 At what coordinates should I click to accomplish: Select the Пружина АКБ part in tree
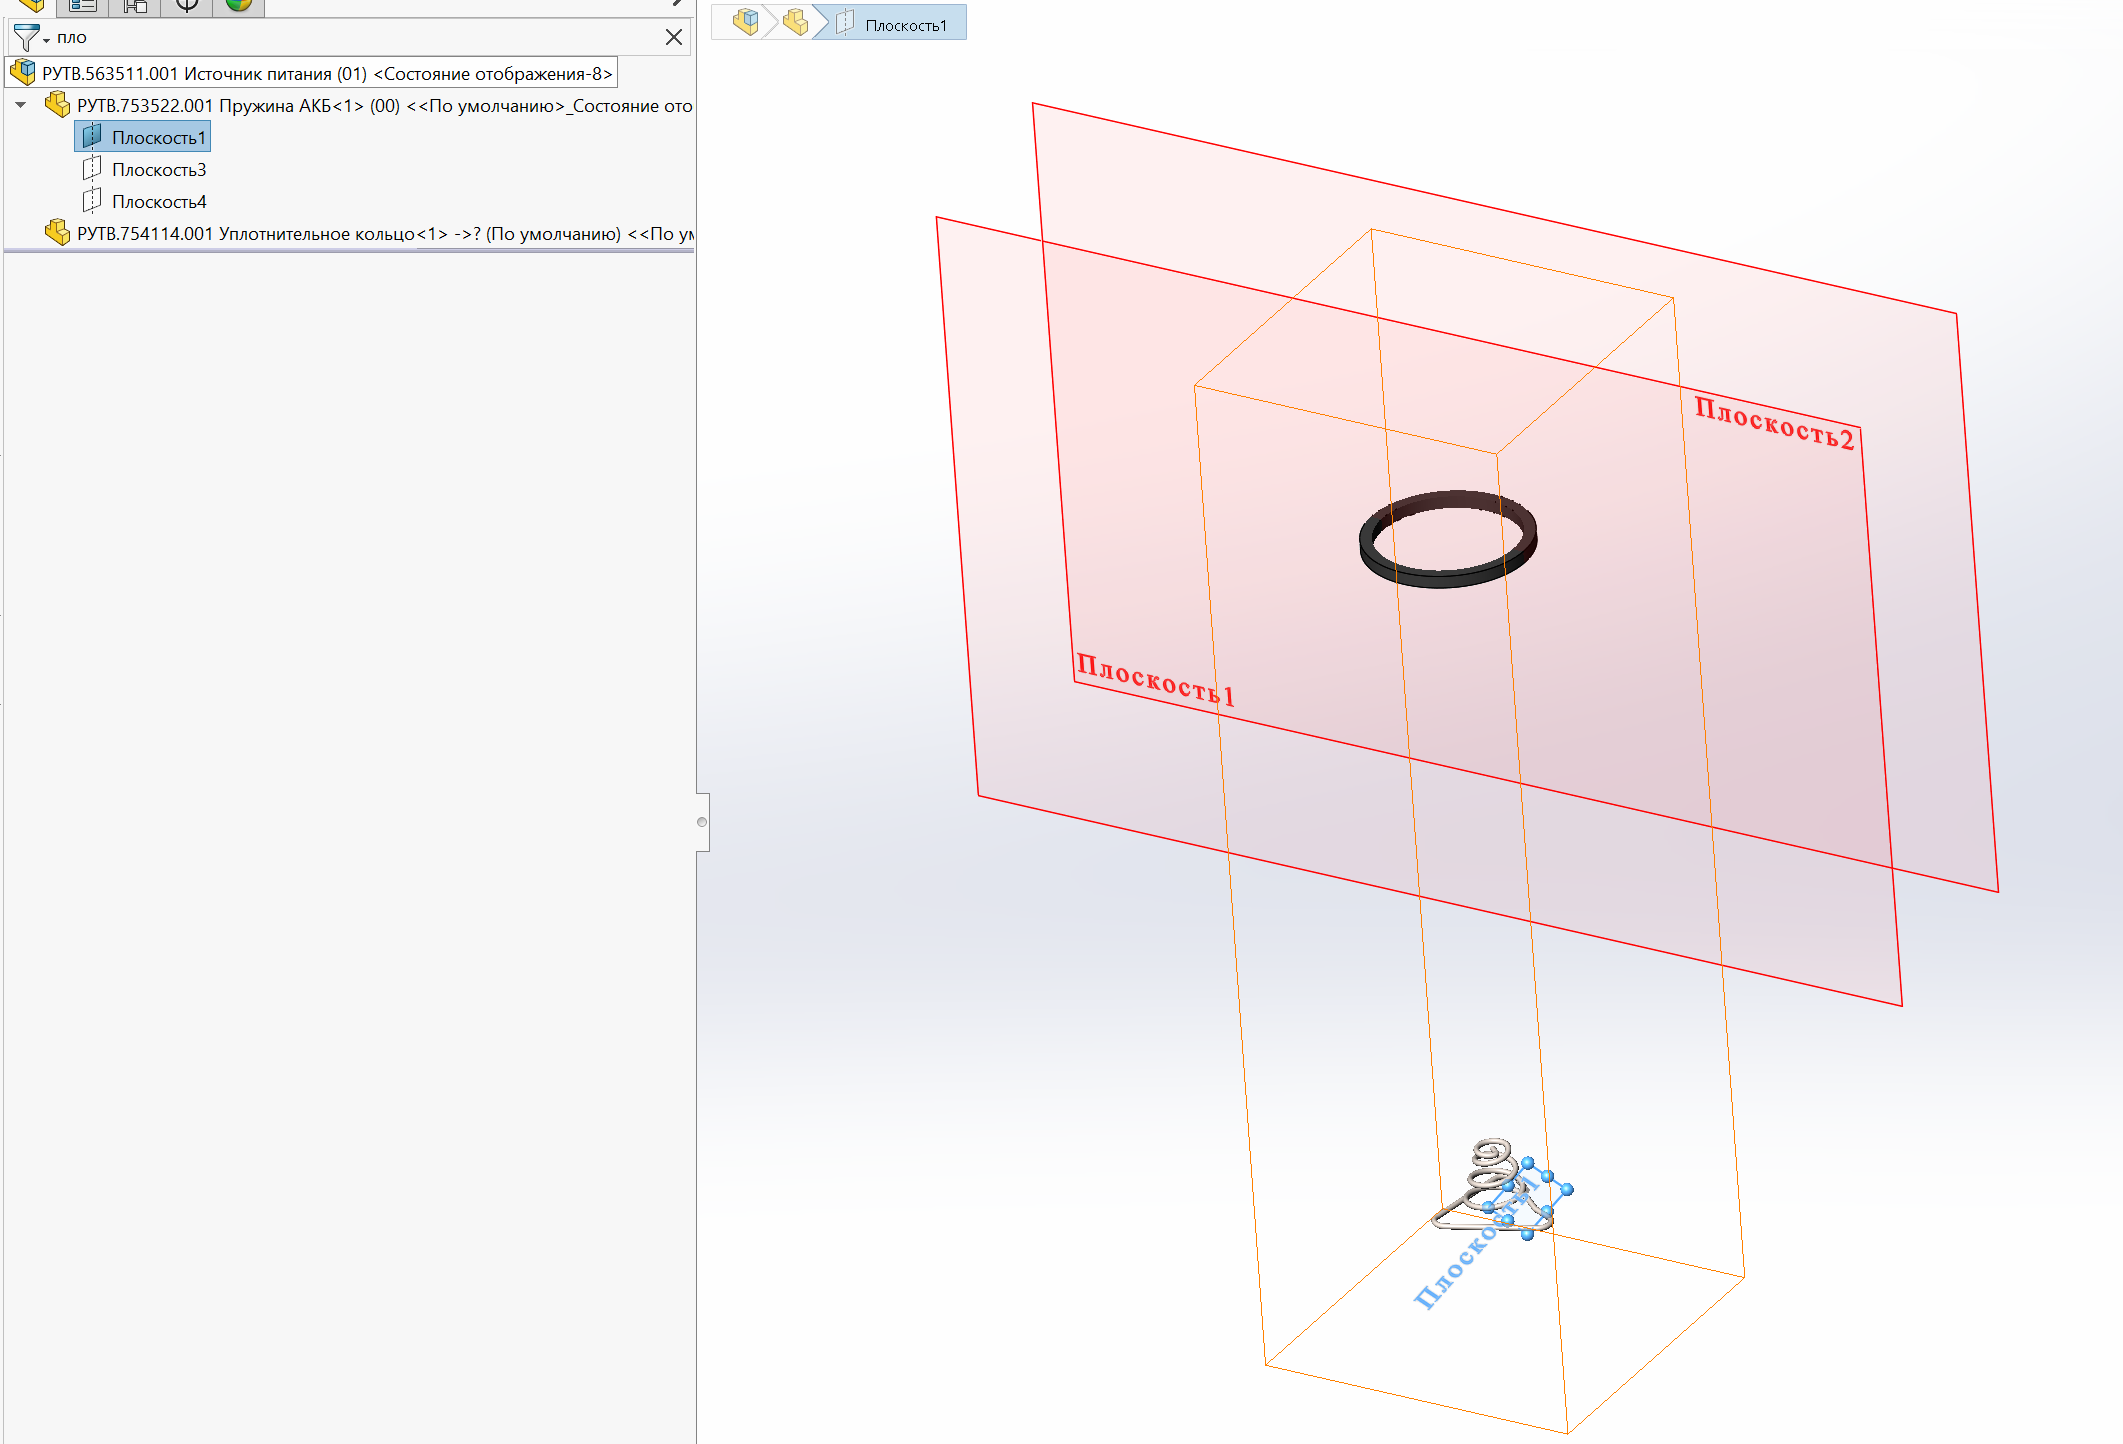(370, 105)
